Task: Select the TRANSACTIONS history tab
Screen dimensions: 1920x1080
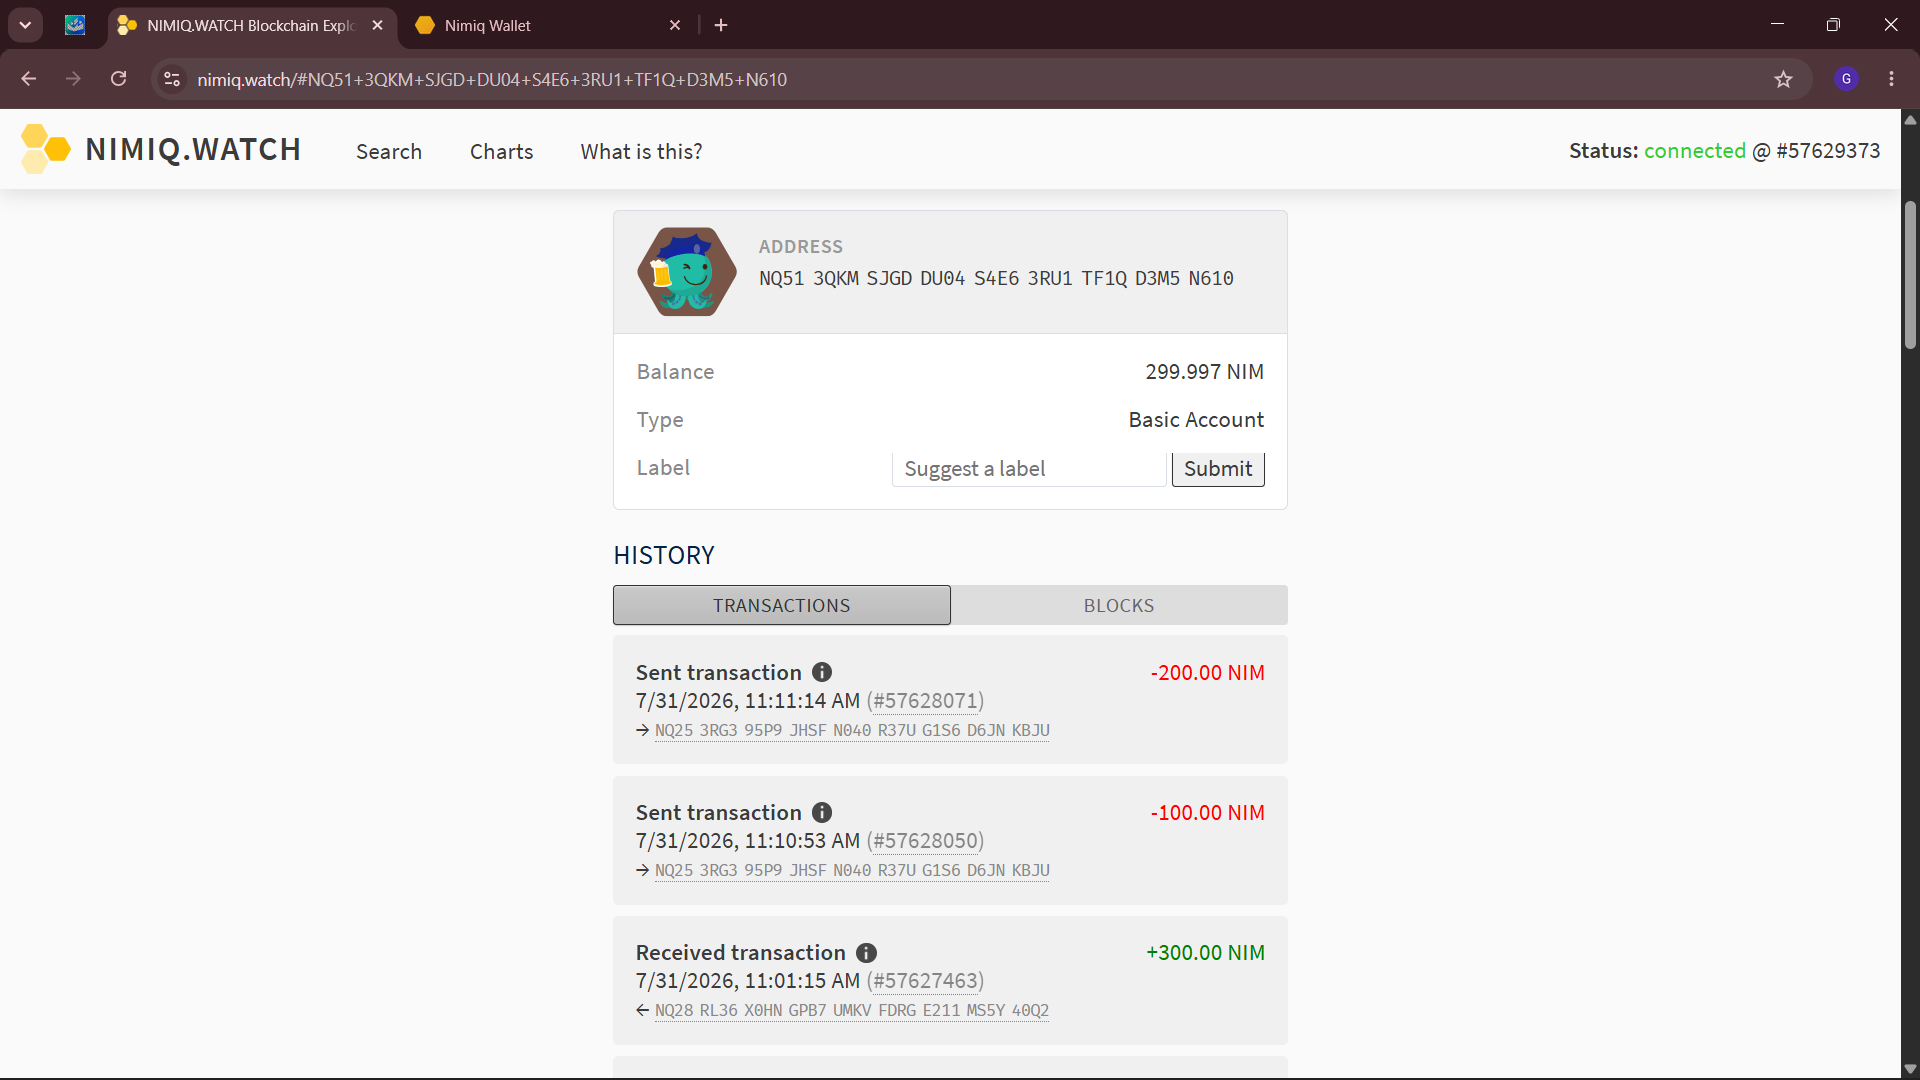Action: [x=782, y=605]
